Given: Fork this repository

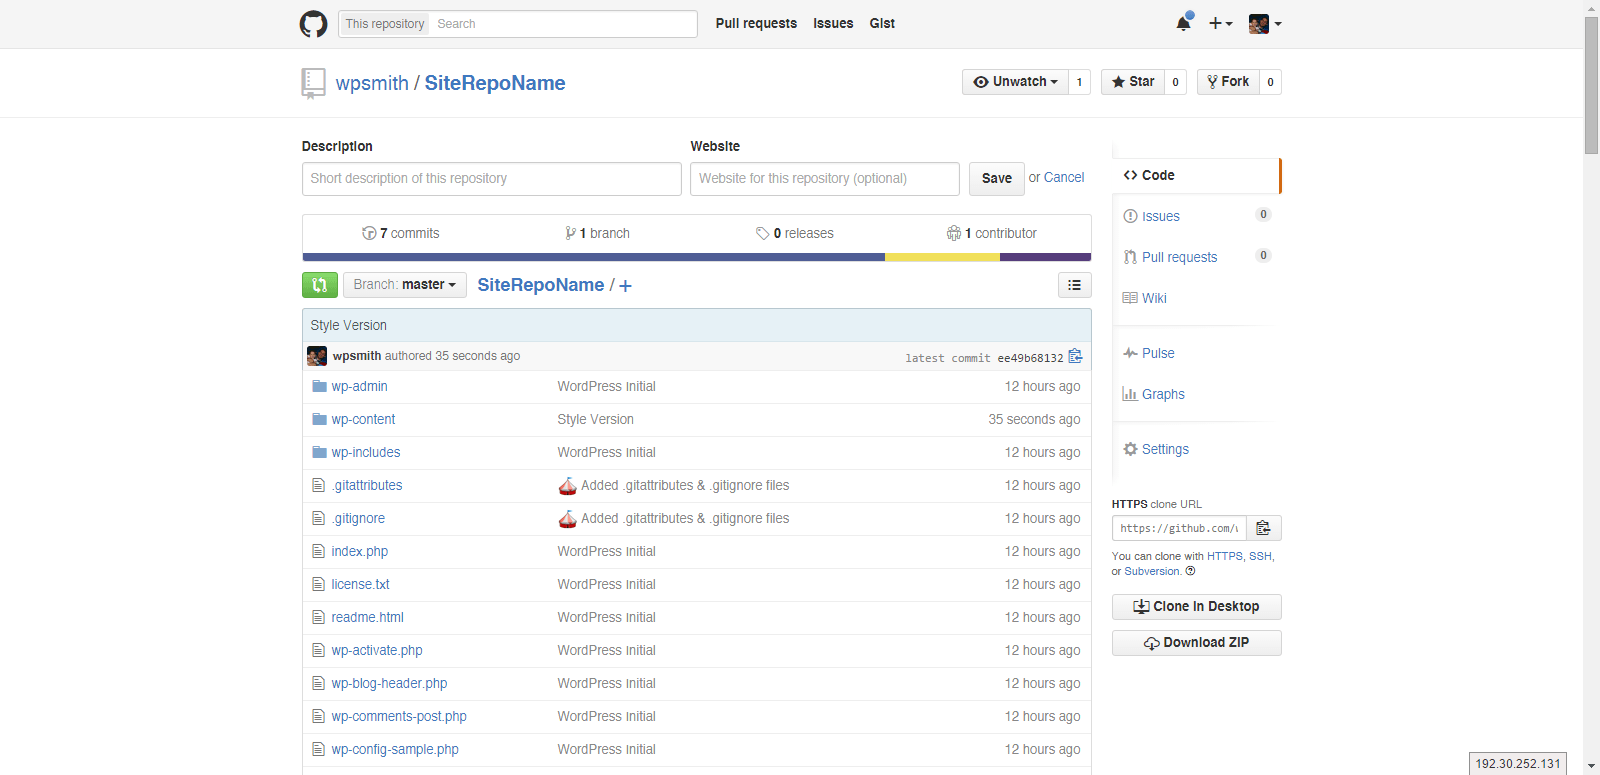Looking at the screenshot, I should pyautogui.click(x=1228, y=82).
